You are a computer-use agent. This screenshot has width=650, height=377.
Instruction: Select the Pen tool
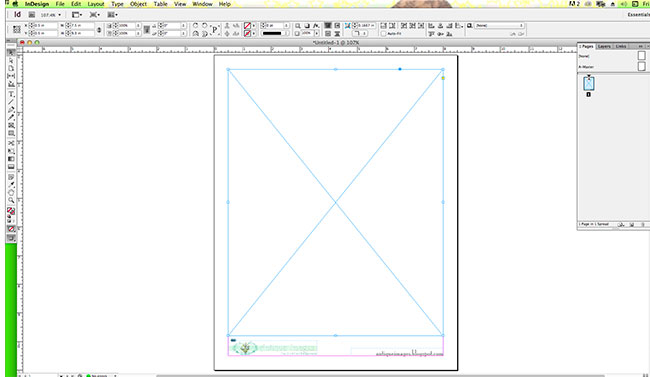[11, 110]
